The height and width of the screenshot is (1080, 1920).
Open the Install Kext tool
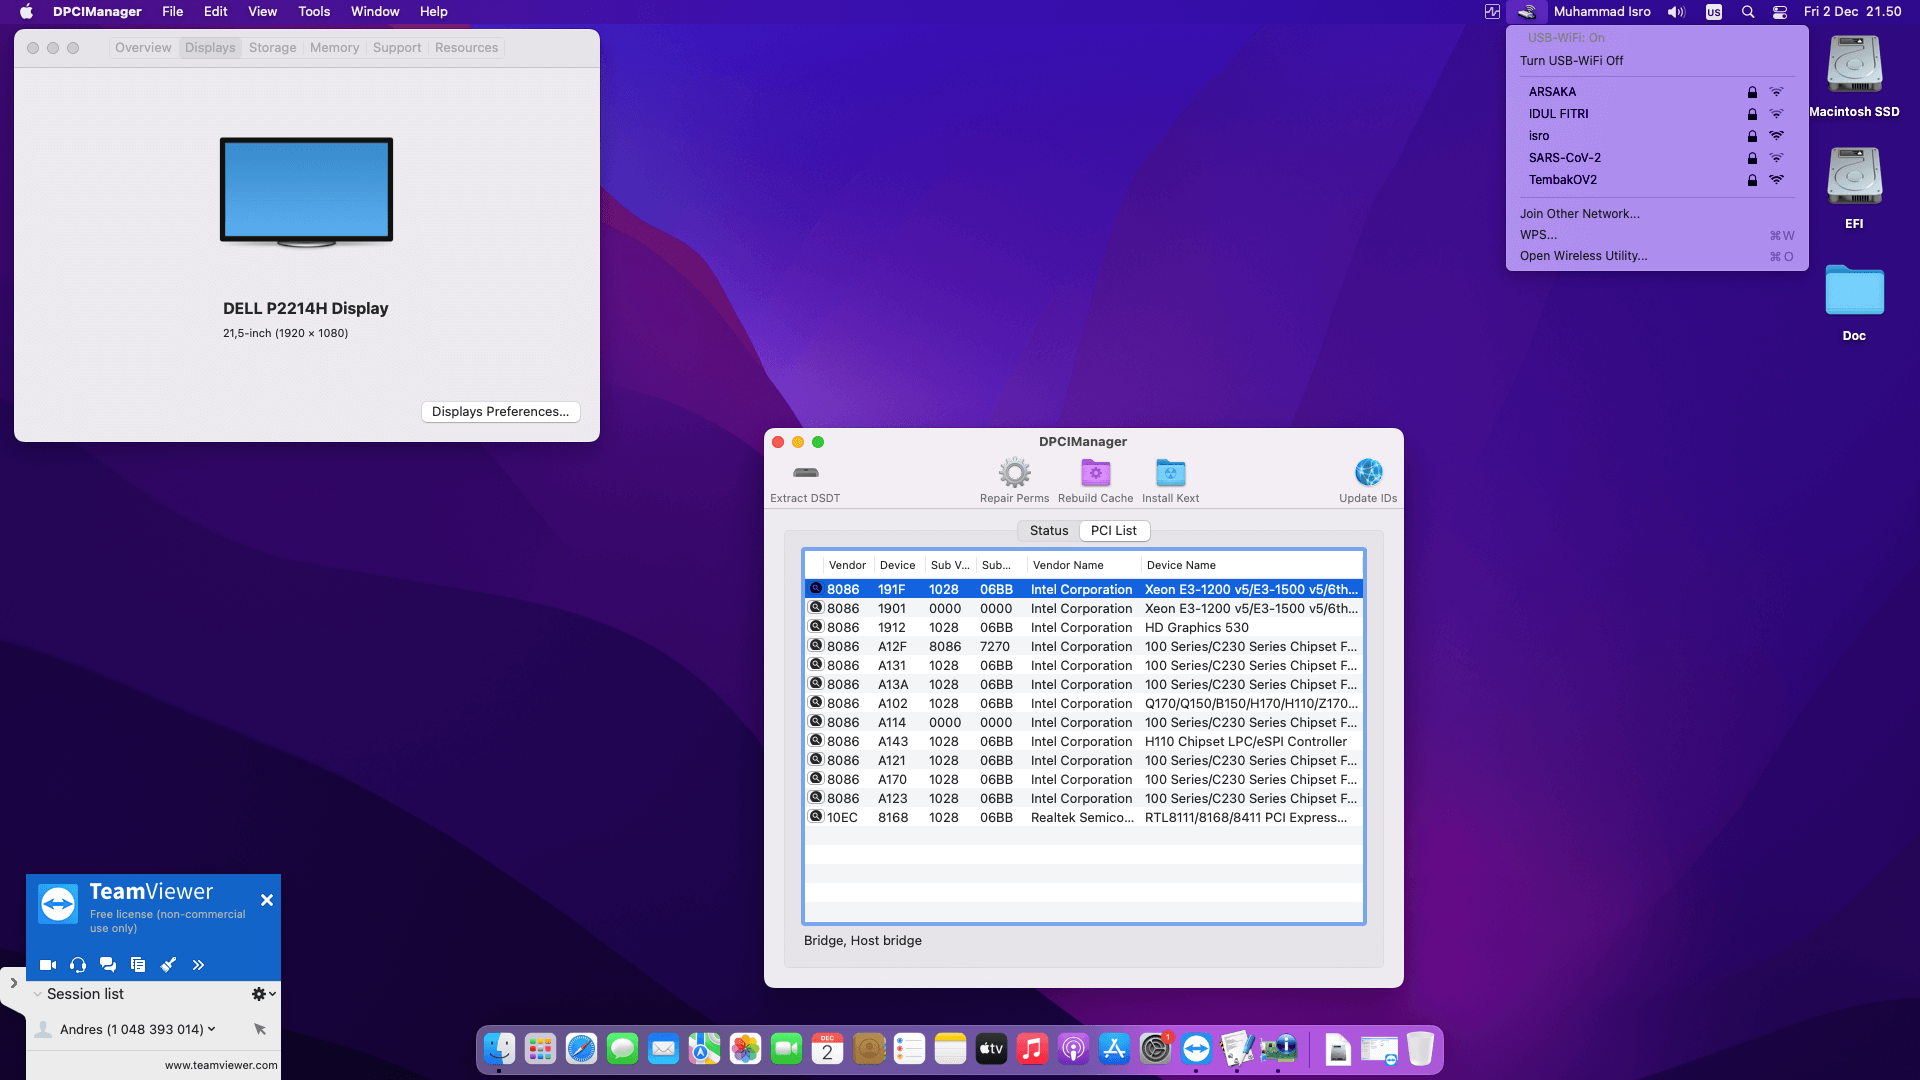[x=1170, y=473]
